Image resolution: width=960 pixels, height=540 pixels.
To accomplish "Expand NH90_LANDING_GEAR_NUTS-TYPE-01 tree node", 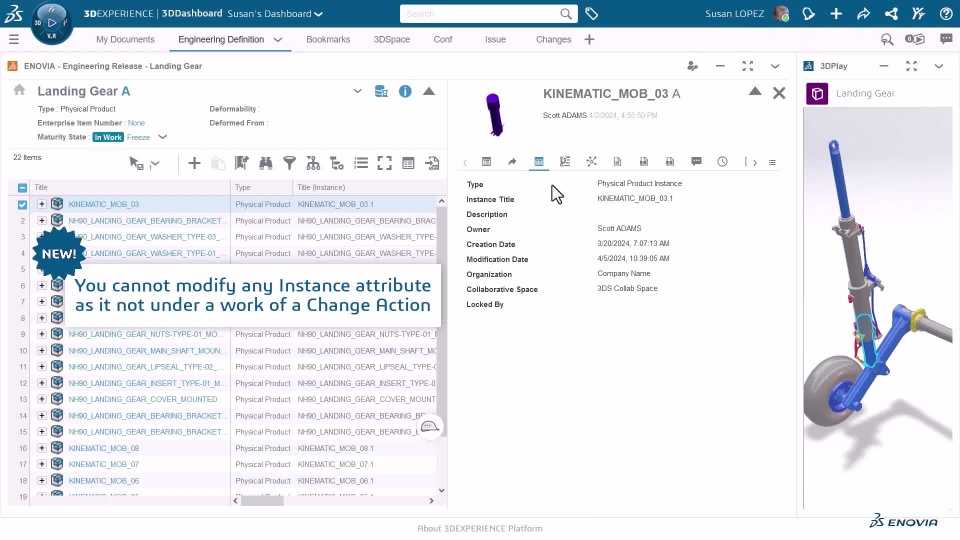I will 42,334.
